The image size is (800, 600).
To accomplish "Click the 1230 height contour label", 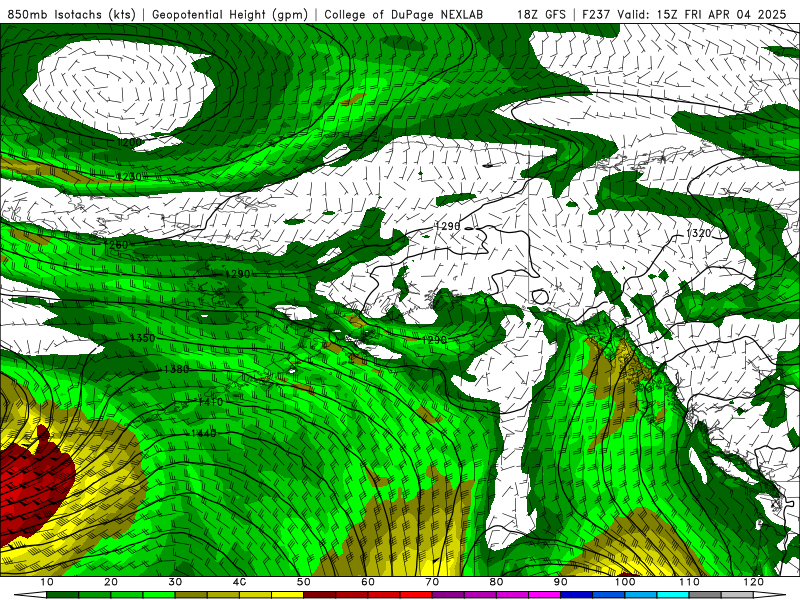I will tap(129, 177).
